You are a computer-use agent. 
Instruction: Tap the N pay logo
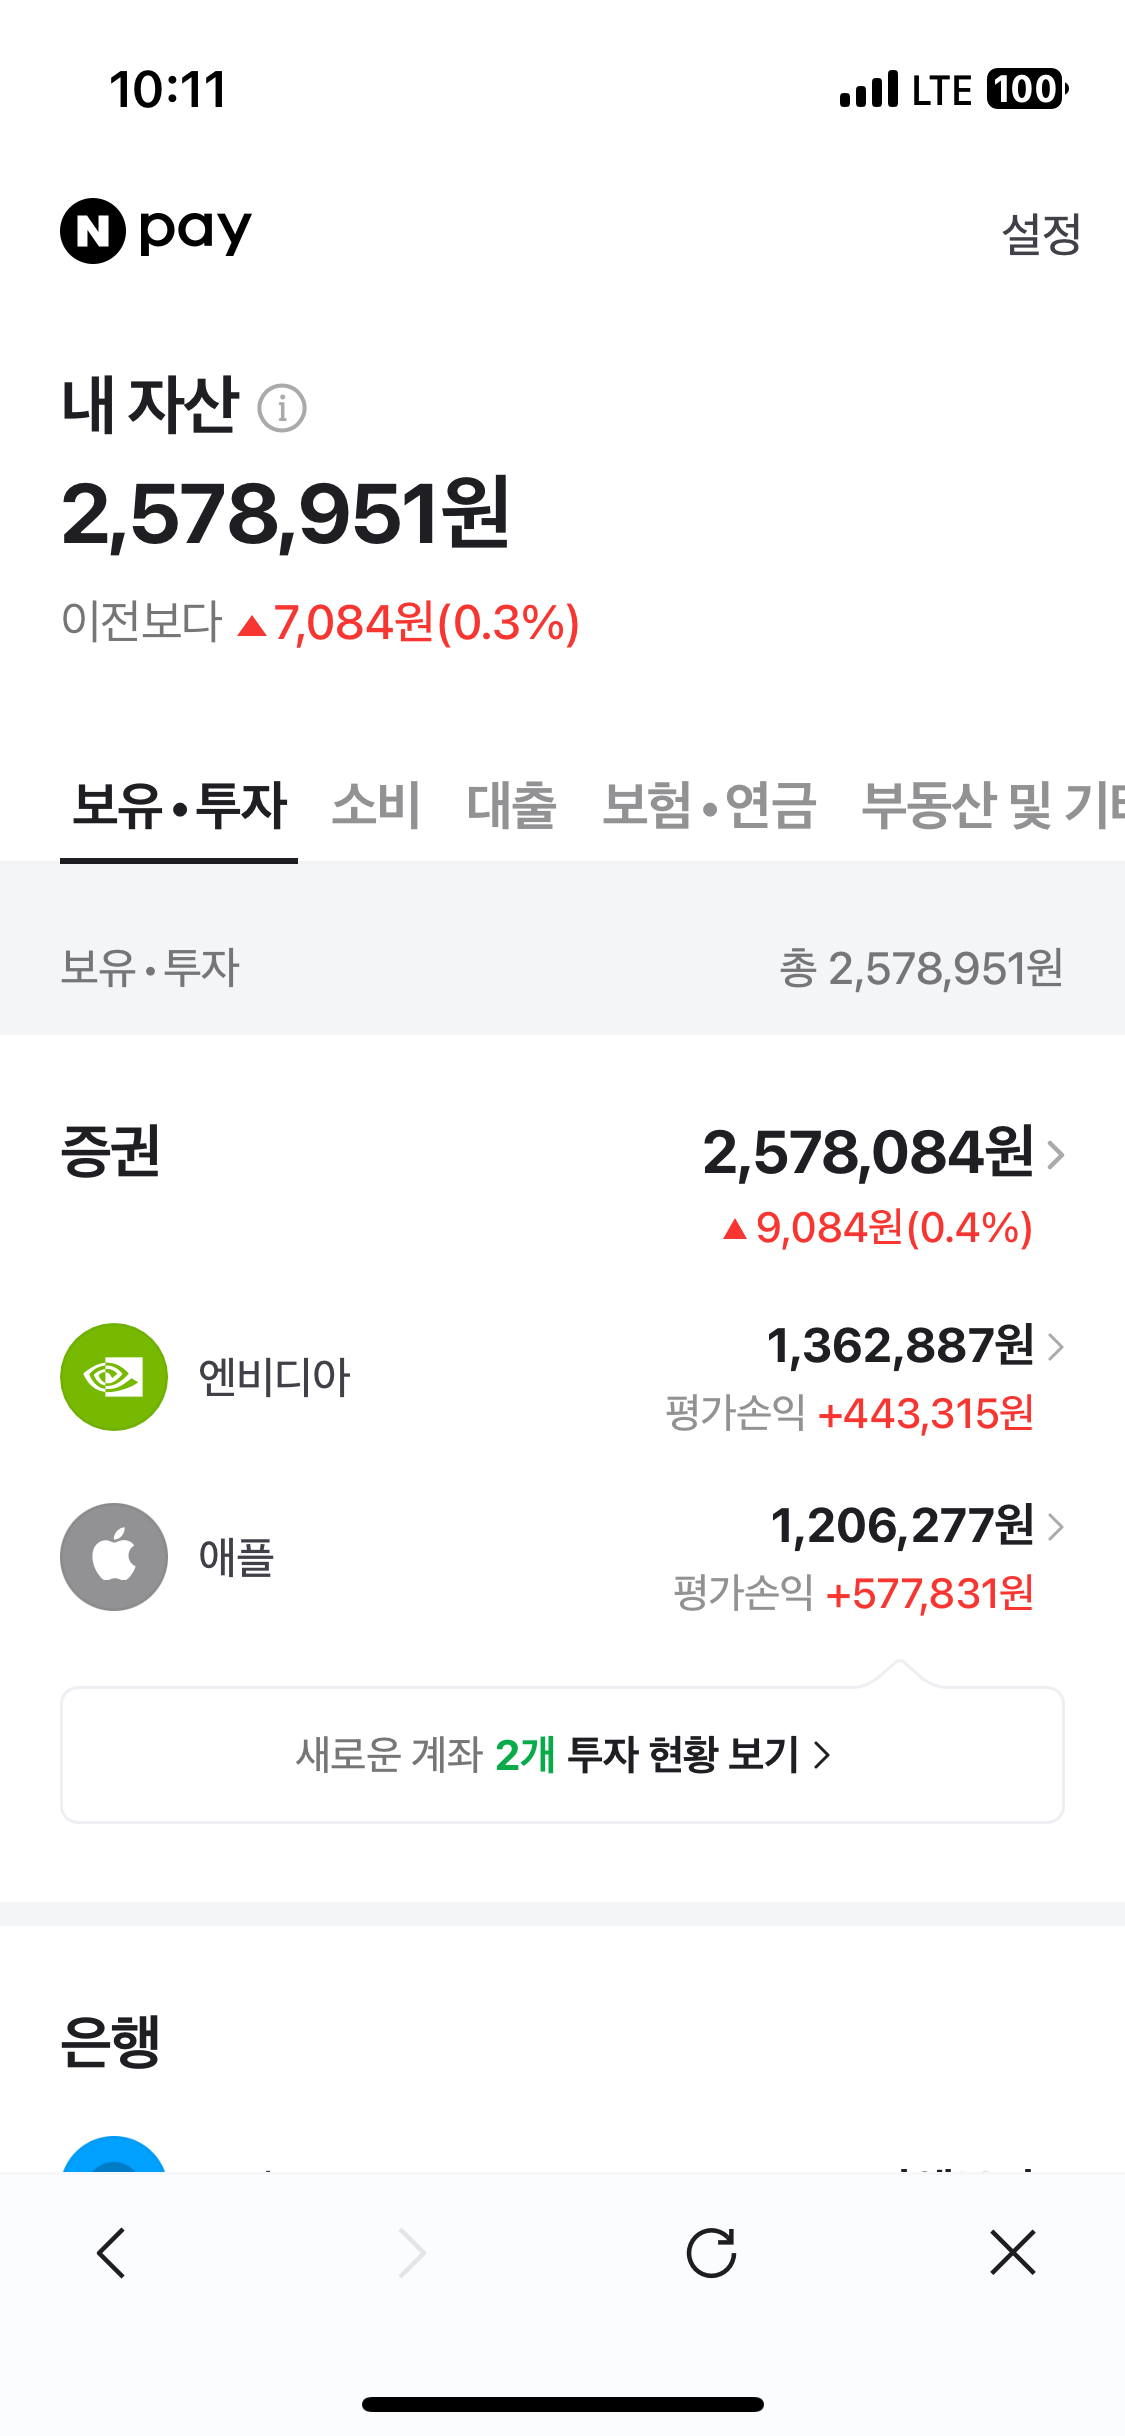156,231
